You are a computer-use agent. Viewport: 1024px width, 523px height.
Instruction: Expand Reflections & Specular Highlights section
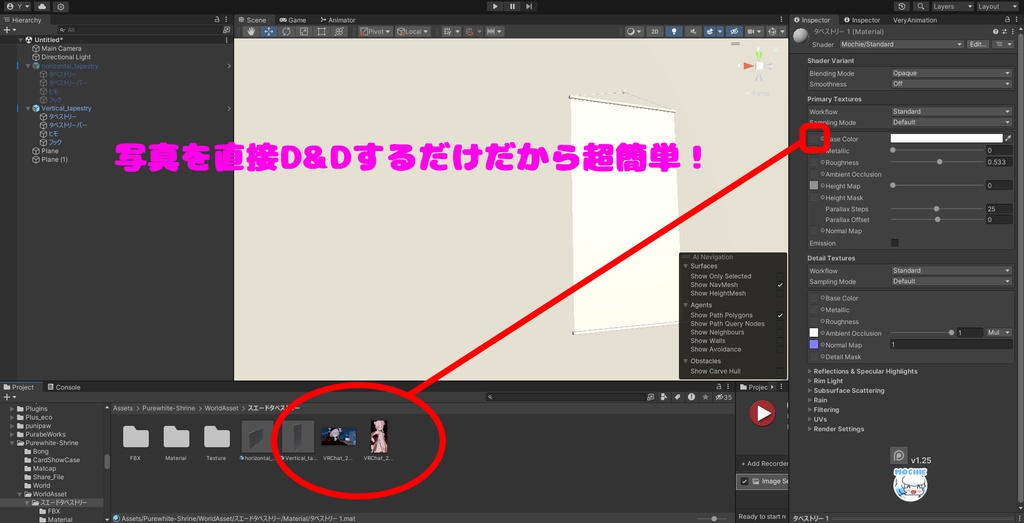(865, 372)
